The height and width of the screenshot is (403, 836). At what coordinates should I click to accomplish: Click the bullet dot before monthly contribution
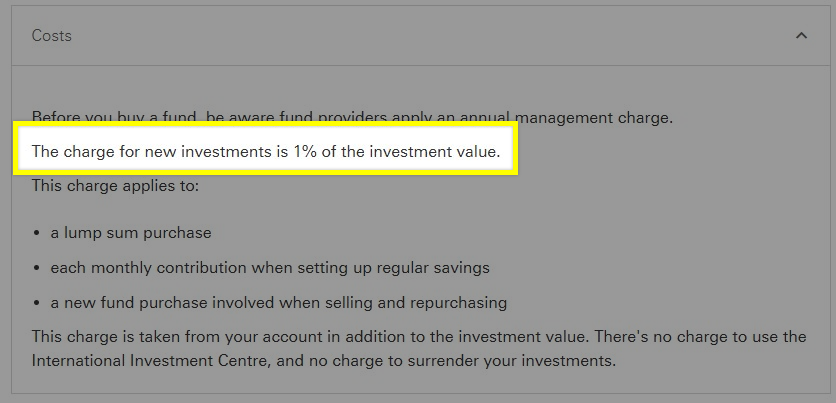[x=37, y=269]
